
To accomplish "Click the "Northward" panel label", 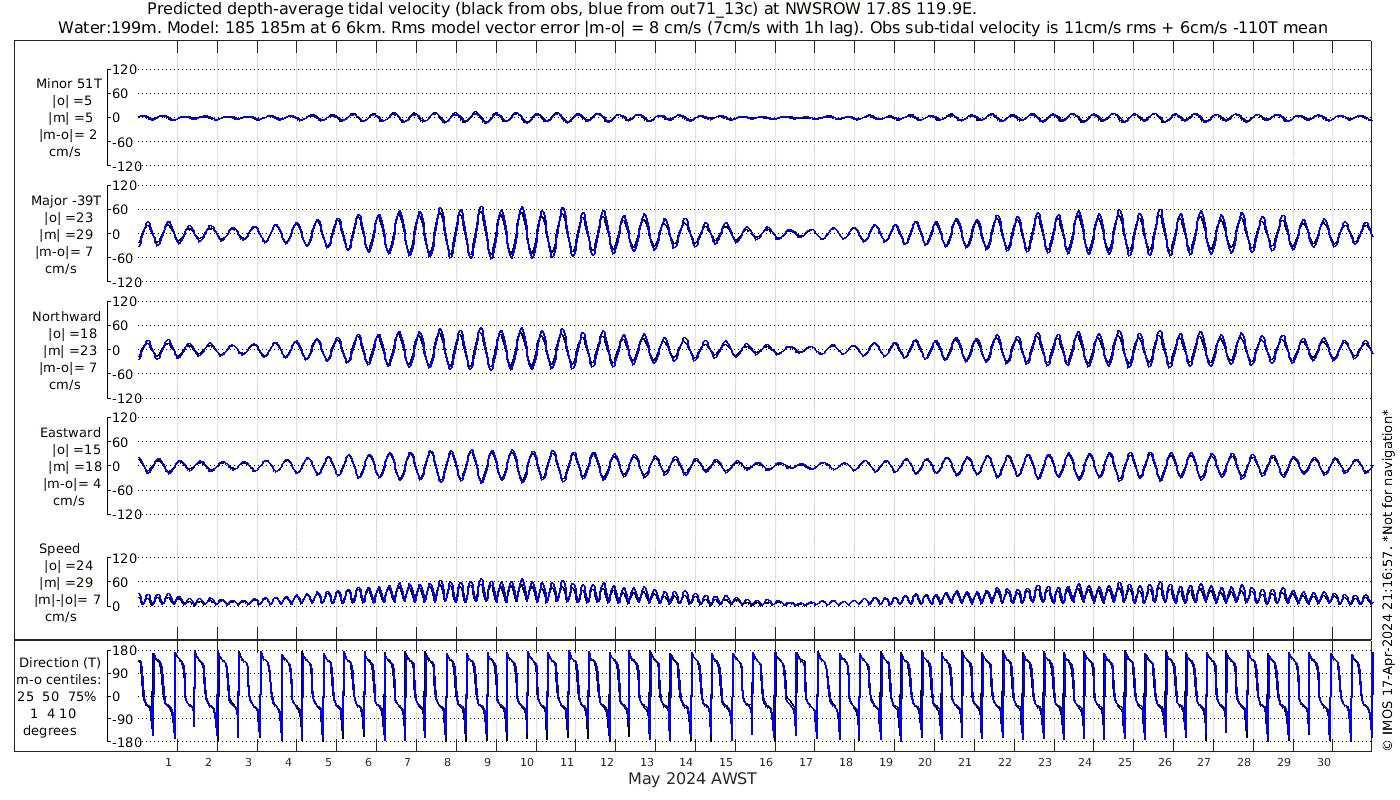I will click(x=66, y=317).
